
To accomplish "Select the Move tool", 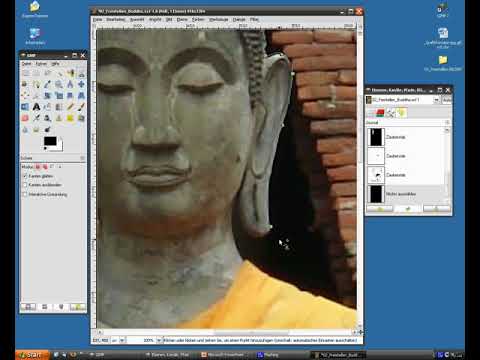I will pyautogui.click(x=81, y=84).
